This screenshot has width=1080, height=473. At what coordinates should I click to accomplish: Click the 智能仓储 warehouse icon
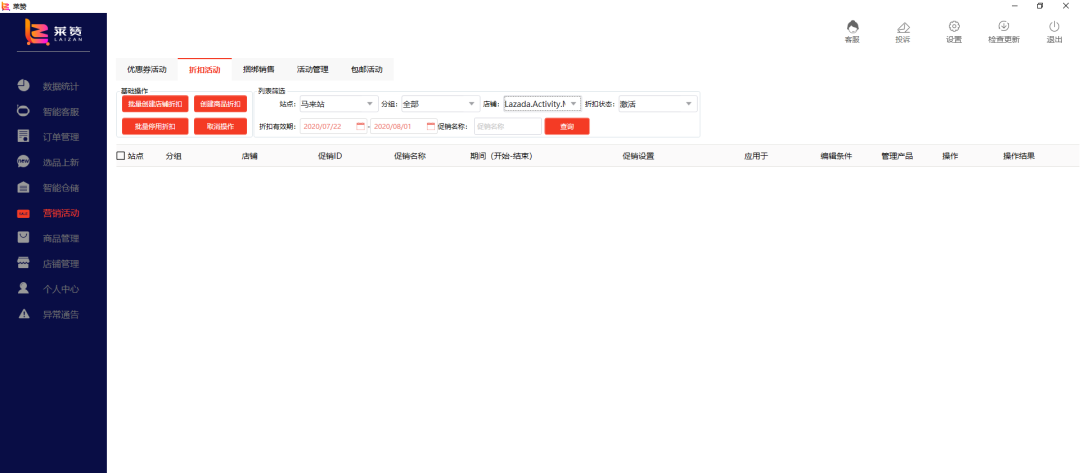[23, 187]
